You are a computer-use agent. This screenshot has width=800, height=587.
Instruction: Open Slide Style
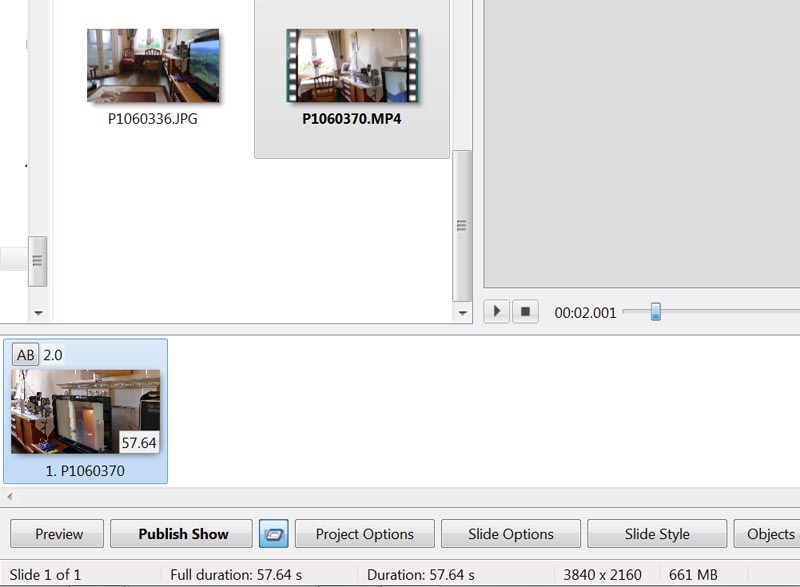657,534
